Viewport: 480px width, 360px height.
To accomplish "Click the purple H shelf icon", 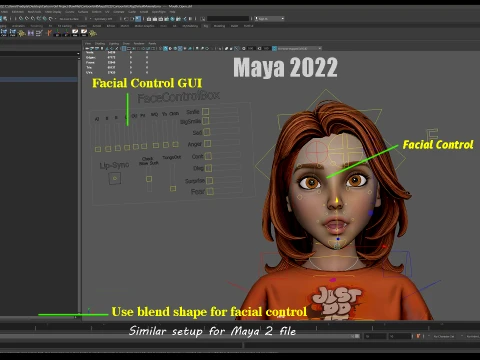I will [30, 33].
